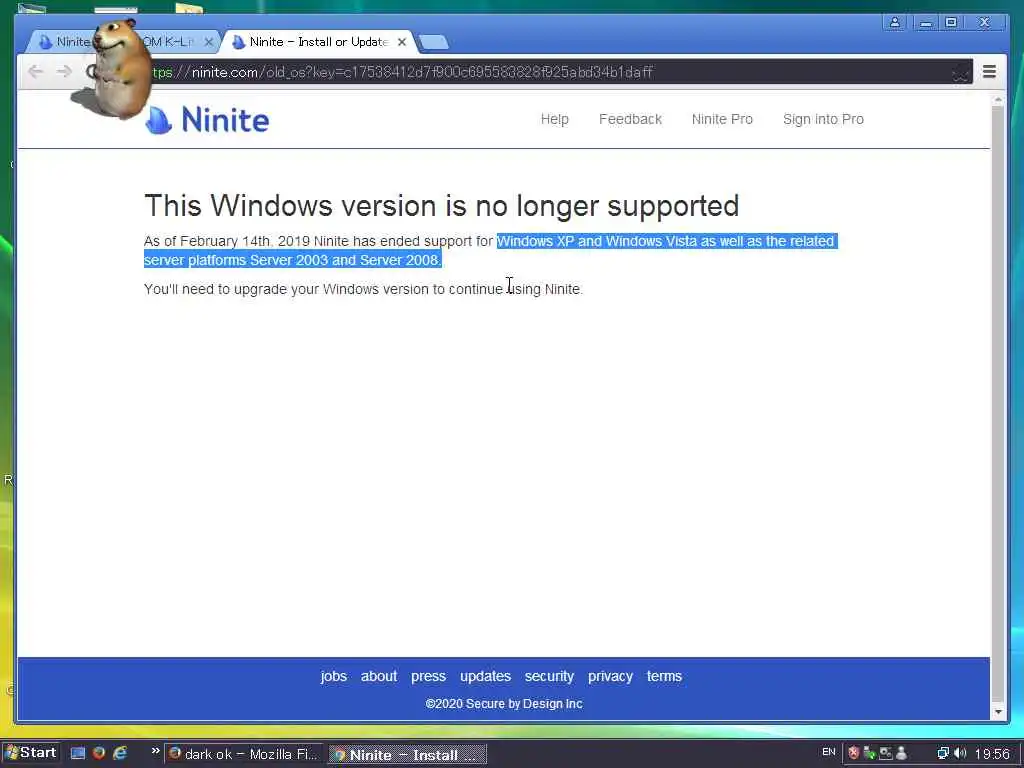Open the Windows Start menu
This screenshot has height=768, width=1024.
[x=31, y=753]
